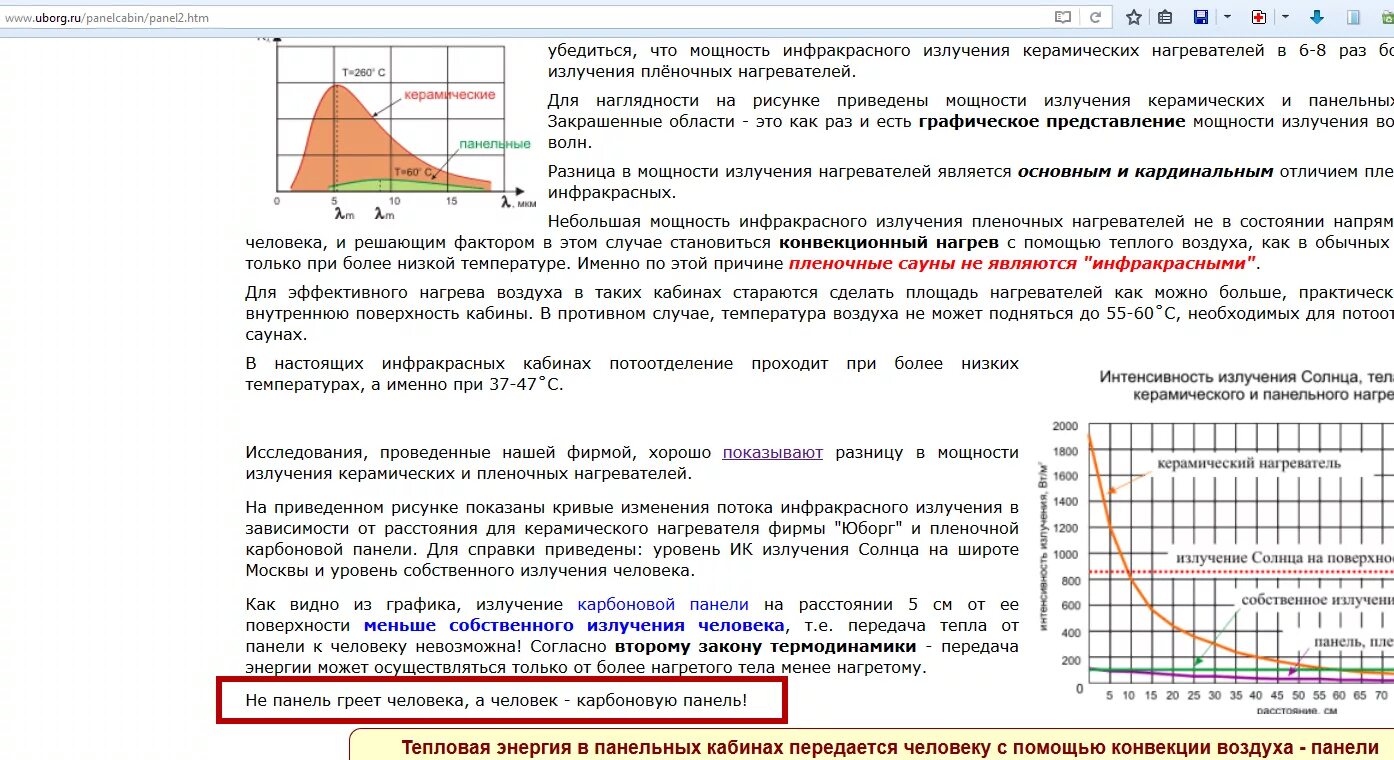Image resolution: width=1394 pixels, height=760 pixels.
Task: Bookmark this page with the star icon
Action: pyautogui.click(x=1133, y=17)
